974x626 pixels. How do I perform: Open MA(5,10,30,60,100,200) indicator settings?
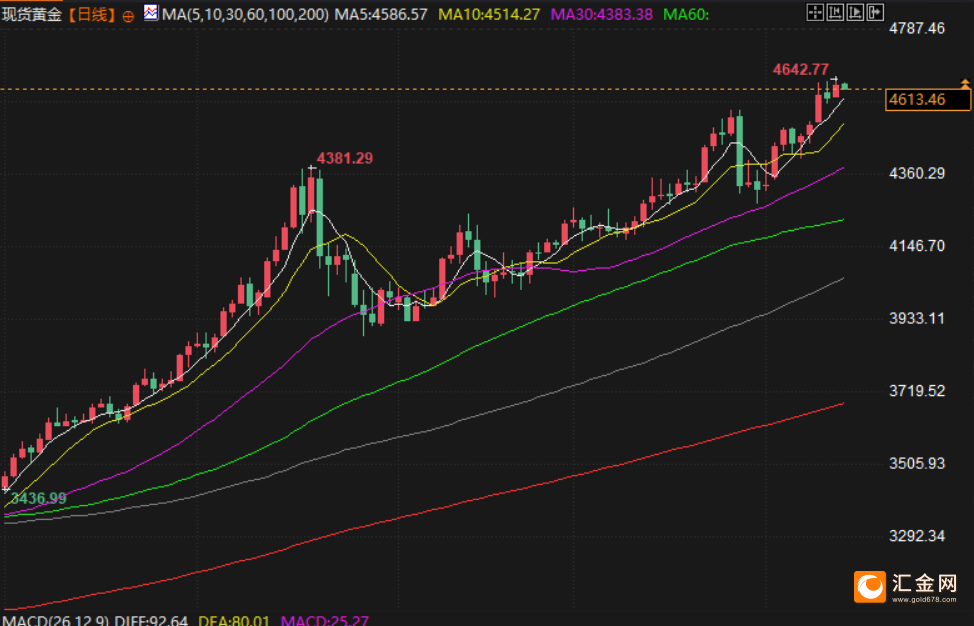point(245,14)
